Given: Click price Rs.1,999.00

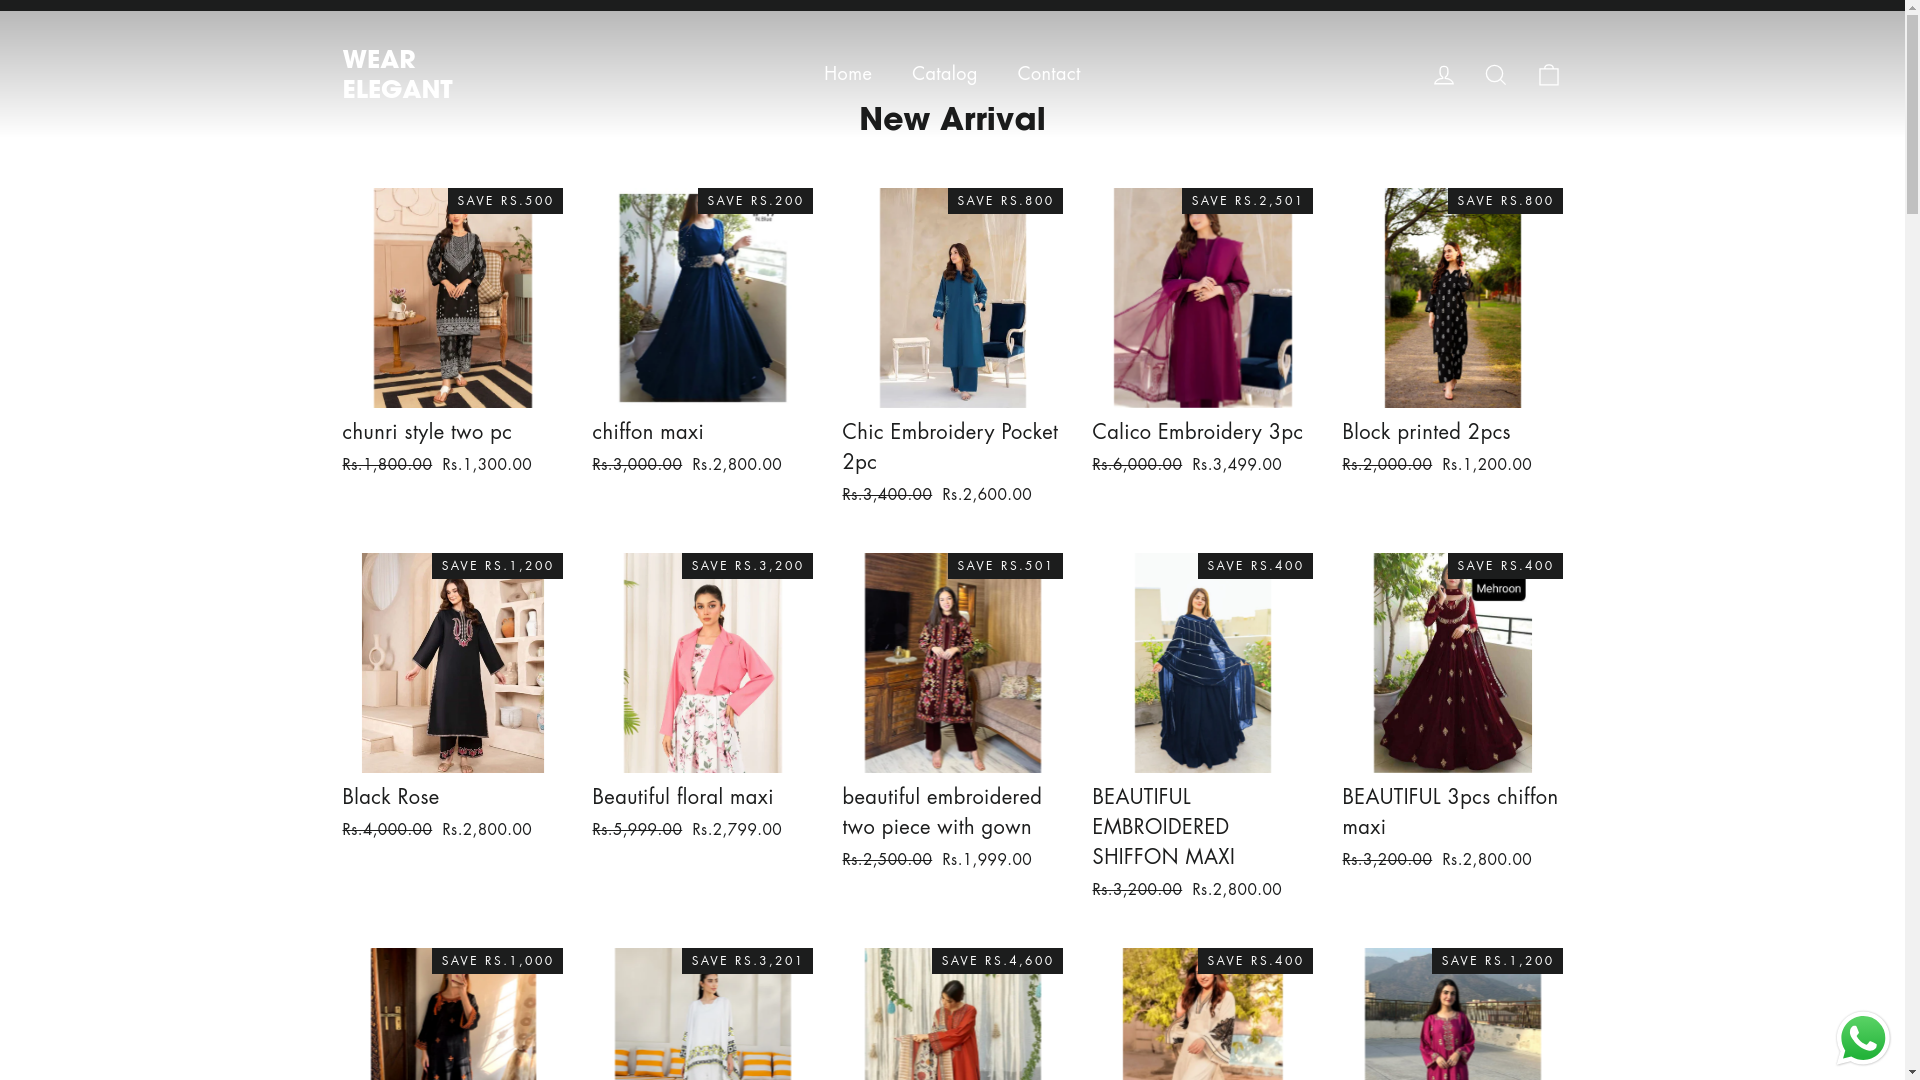Looking at the screenshot, I should [x=987, y=860].
